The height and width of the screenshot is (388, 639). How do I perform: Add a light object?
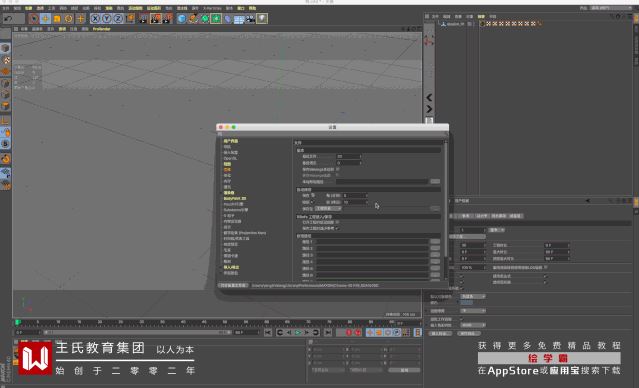[x=262, y=19]
